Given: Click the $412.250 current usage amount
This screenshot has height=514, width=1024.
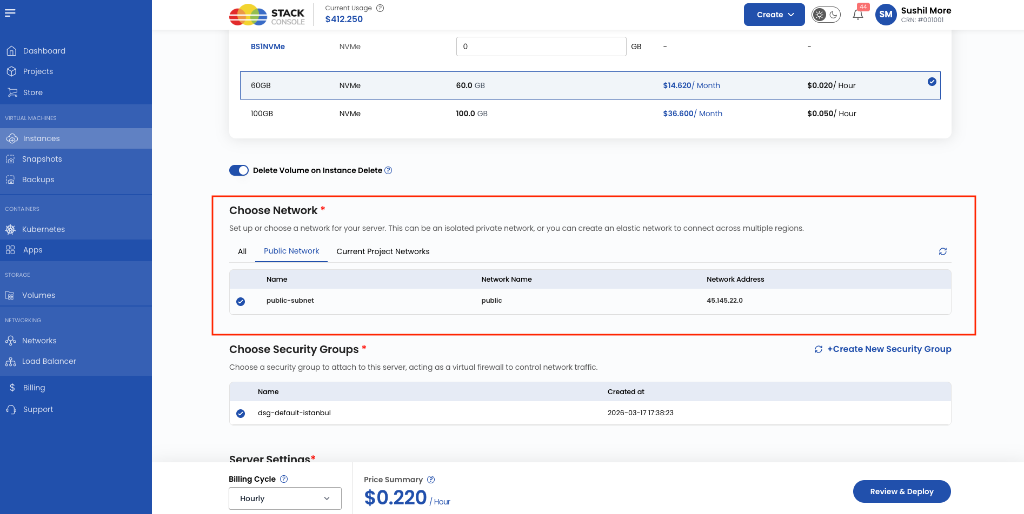Looking at the screenshot, I should tap(344, 20).
